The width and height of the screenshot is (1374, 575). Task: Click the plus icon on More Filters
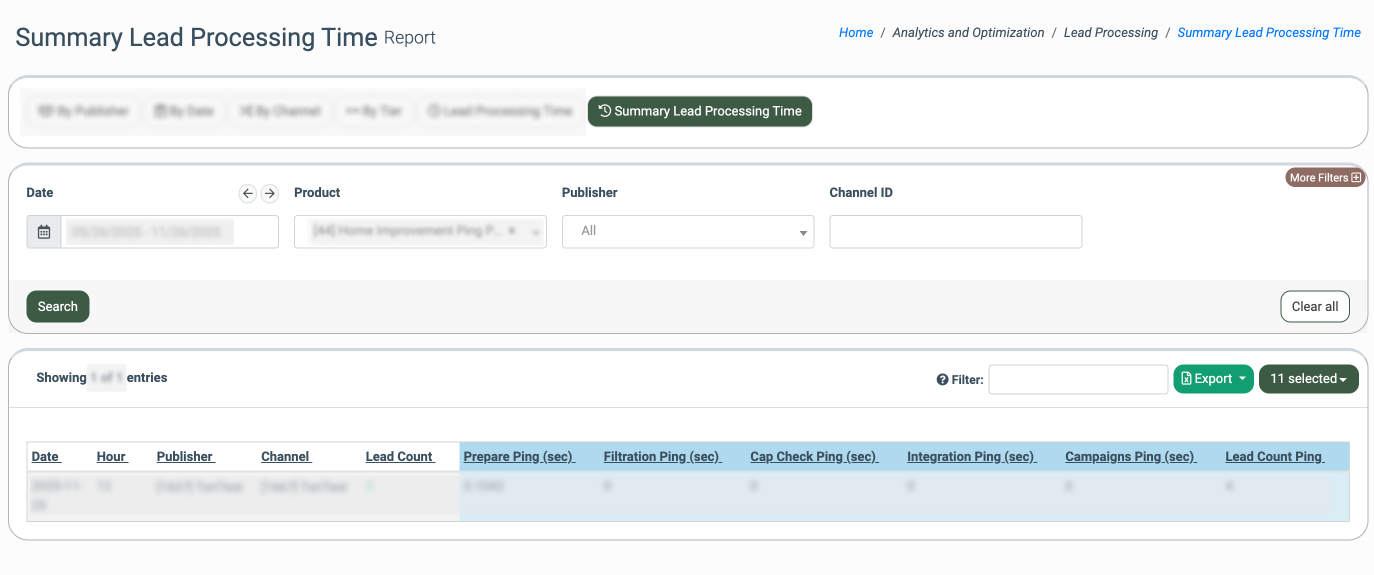pos(1356,178)
